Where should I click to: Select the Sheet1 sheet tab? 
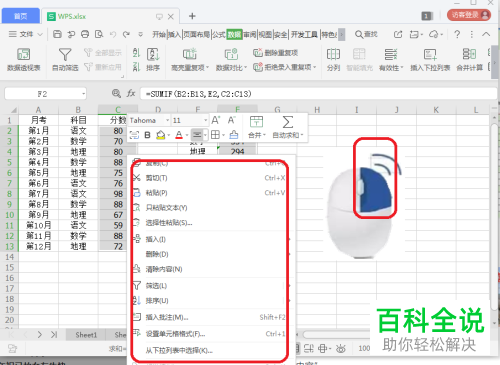pyautogui.click(x=86, y=335)
